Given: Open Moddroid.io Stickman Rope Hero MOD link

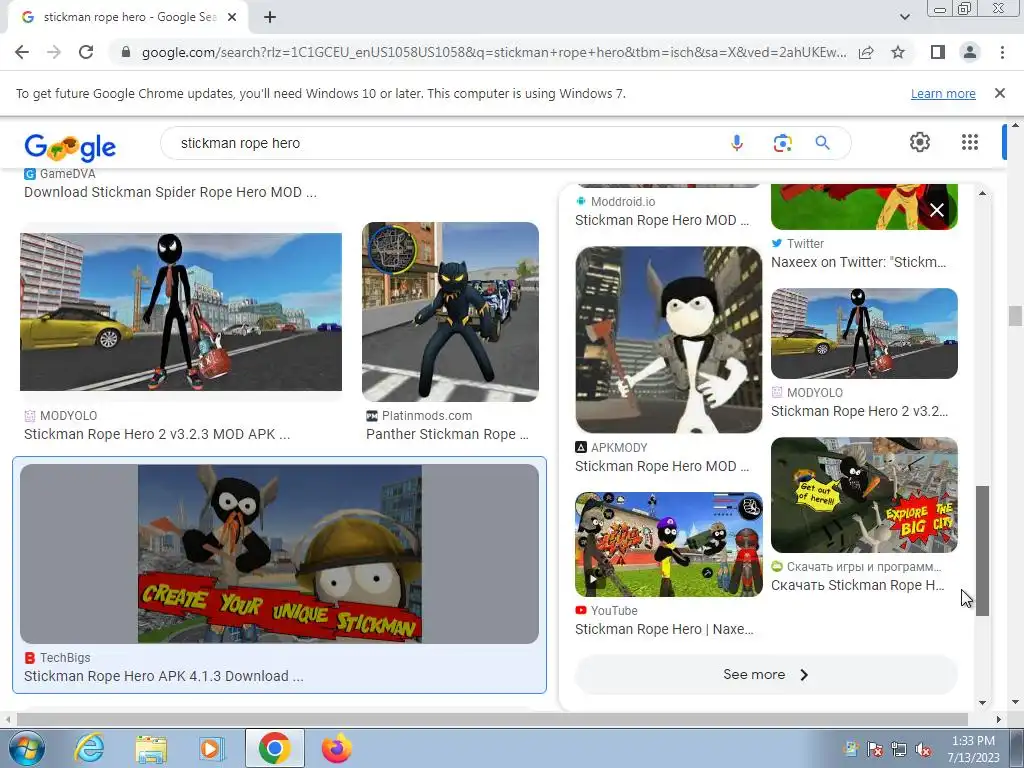Looking at the screenshot, I should [x=662, y=220].
